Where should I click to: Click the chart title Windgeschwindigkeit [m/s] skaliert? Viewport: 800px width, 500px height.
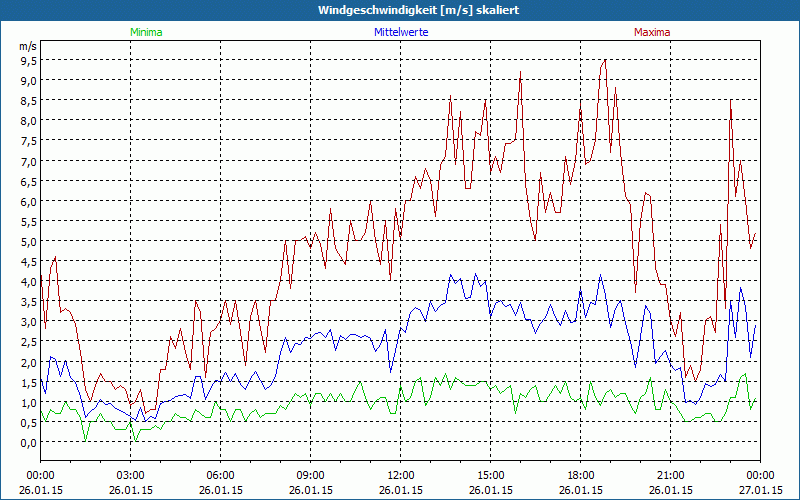[418, 10]
